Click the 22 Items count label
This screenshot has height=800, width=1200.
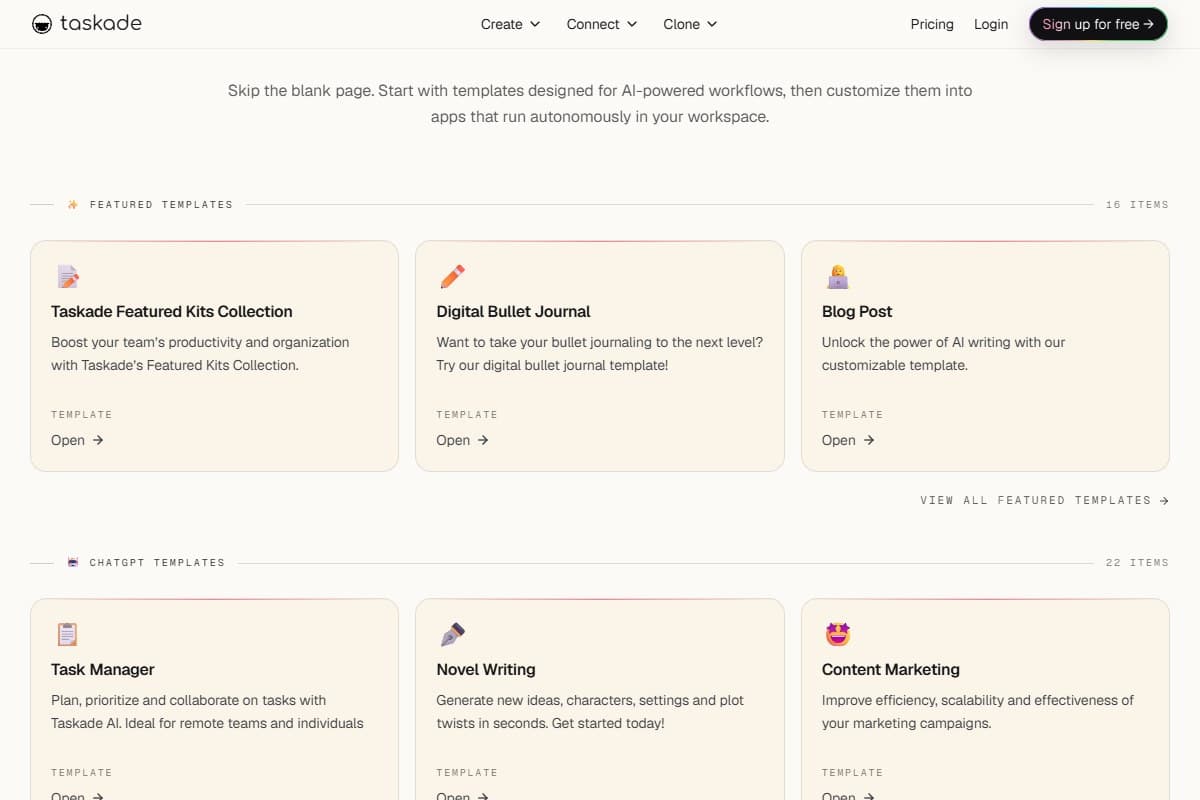1137,562
